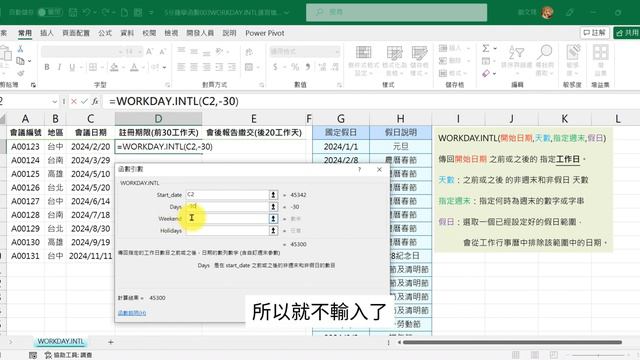Click the 註解 comments button

[595, 33]
